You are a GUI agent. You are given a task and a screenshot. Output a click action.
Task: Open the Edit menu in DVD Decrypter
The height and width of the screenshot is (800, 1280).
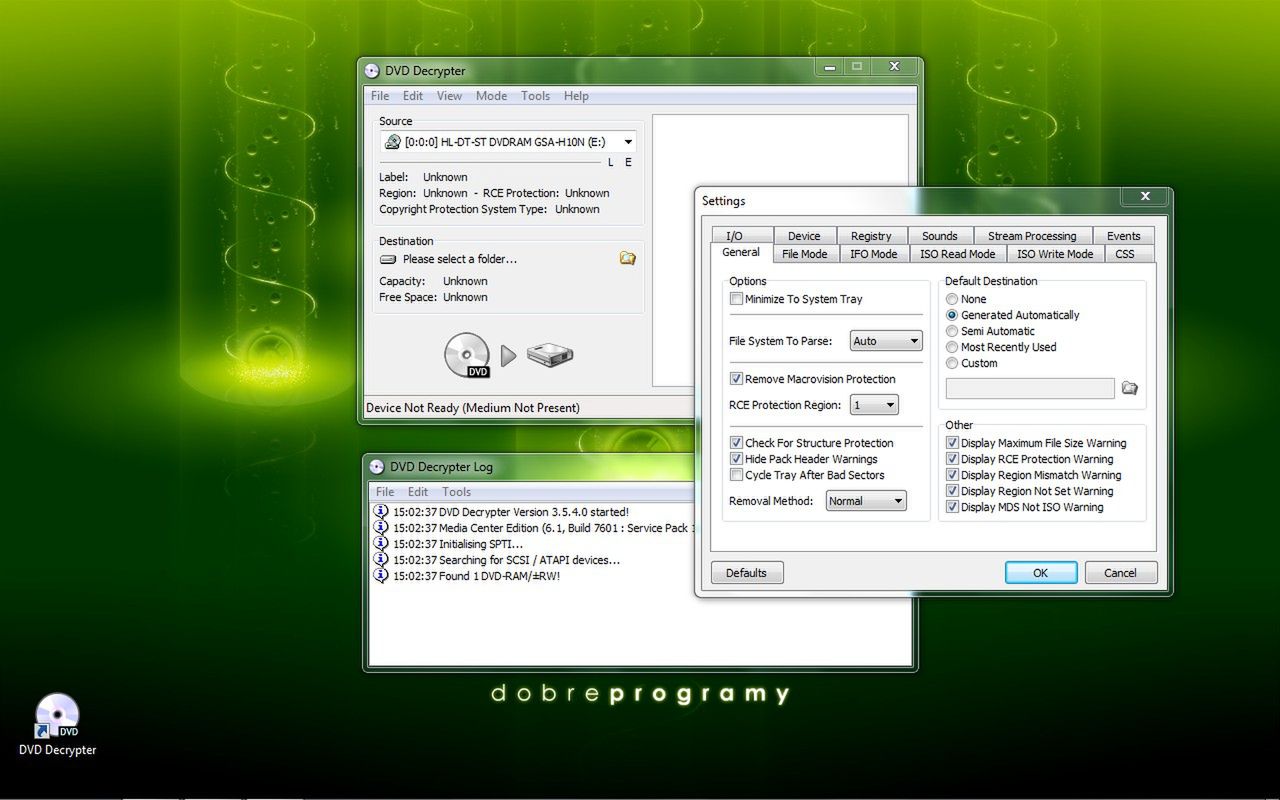point(413,96)
